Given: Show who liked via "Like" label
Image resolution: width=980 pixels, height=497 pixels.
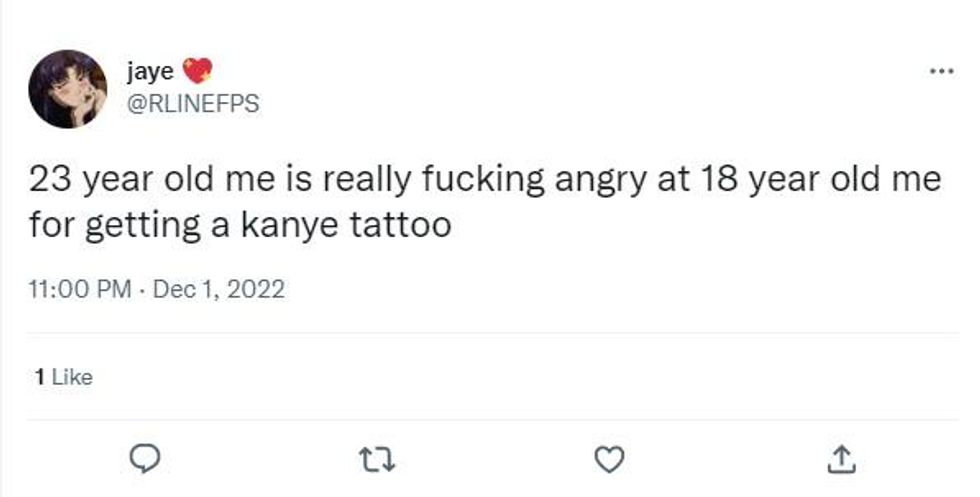Looking at the screenshot, I should pyautogui.click(x=71, y=377).
